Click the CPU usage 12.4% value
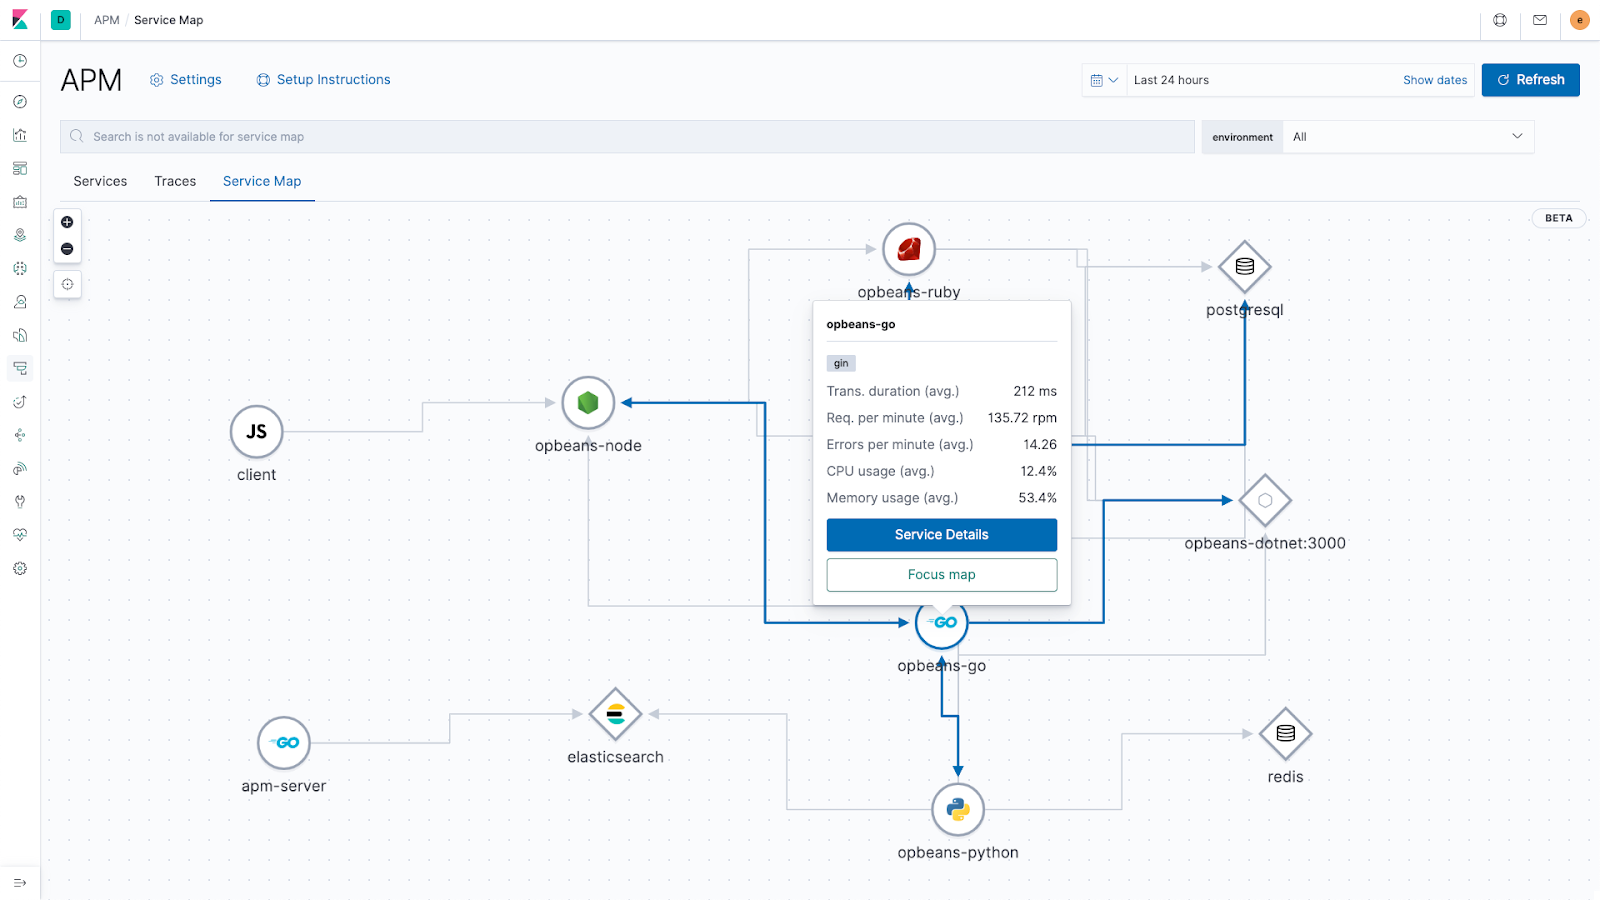This screenshot has width=1600, height=900. (1038, 471)
